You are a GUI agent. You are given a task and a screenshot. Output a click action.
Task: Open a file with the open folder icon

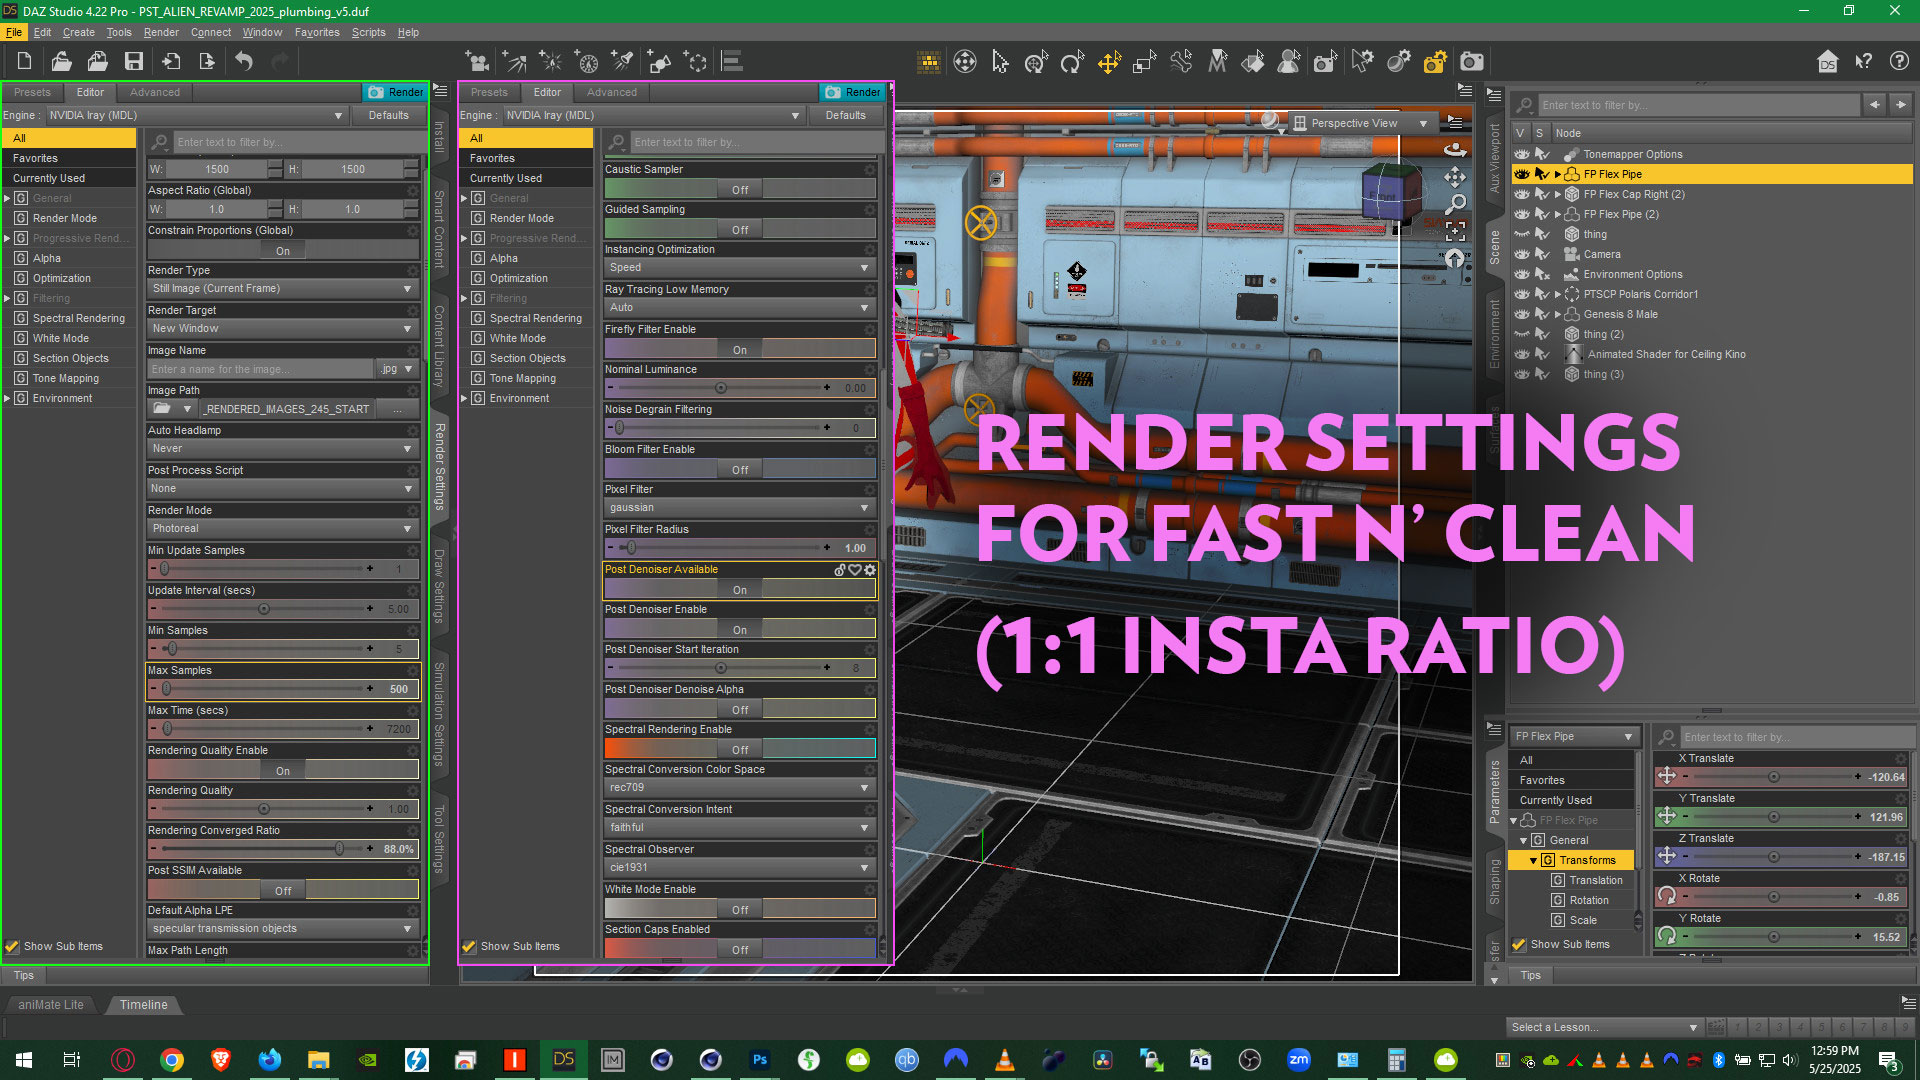click(x=61, y=62)
